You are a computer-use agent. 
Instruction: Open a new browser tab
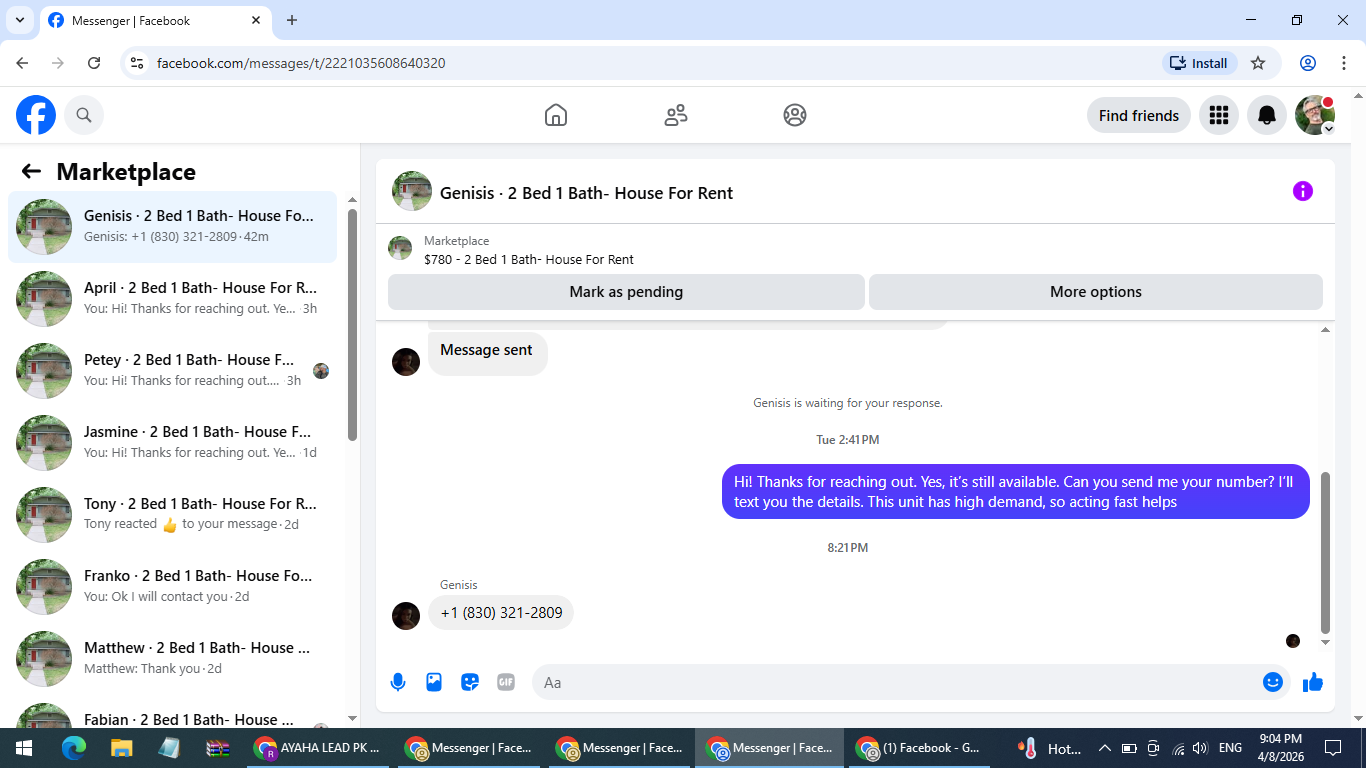click(292, 20)
